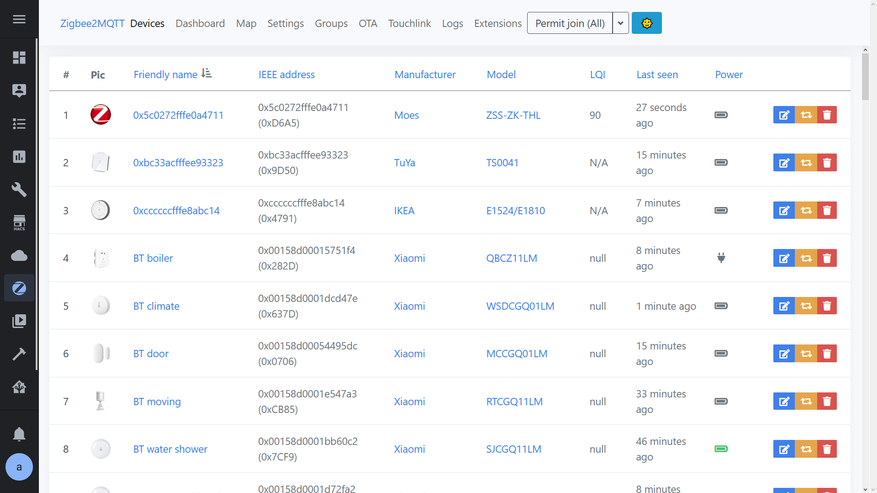
Task: Open the Moes manufacturer link
Action: coord(406,115)
